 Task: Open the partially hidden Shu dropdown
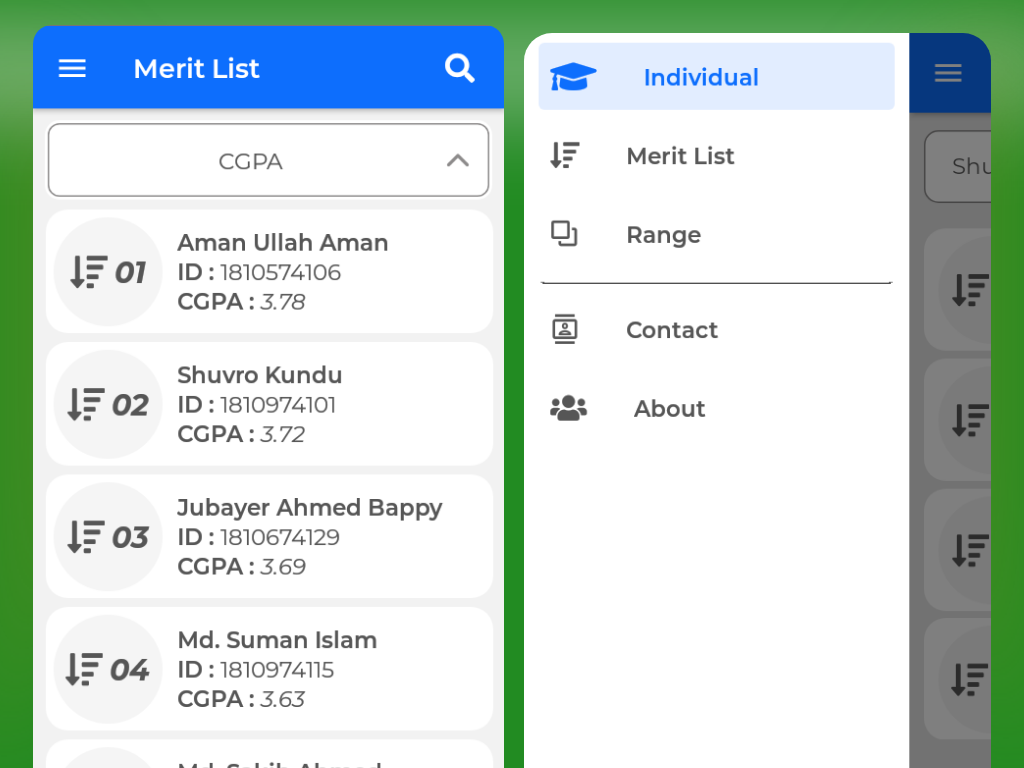(958, 167)
